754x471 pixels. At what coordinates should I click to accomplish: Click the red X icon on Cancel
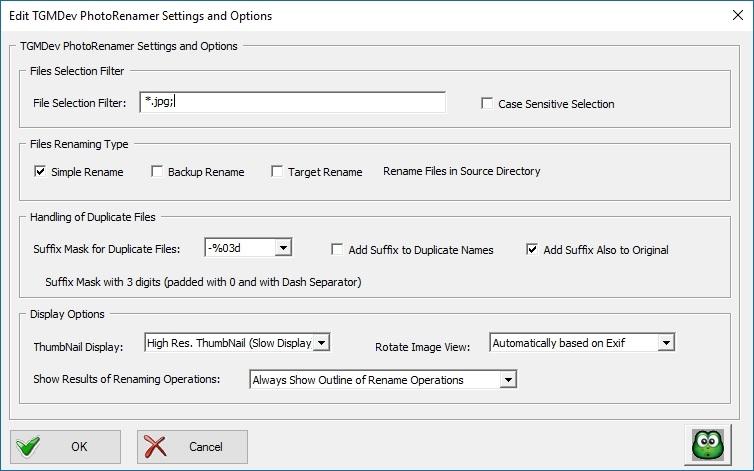155,446
